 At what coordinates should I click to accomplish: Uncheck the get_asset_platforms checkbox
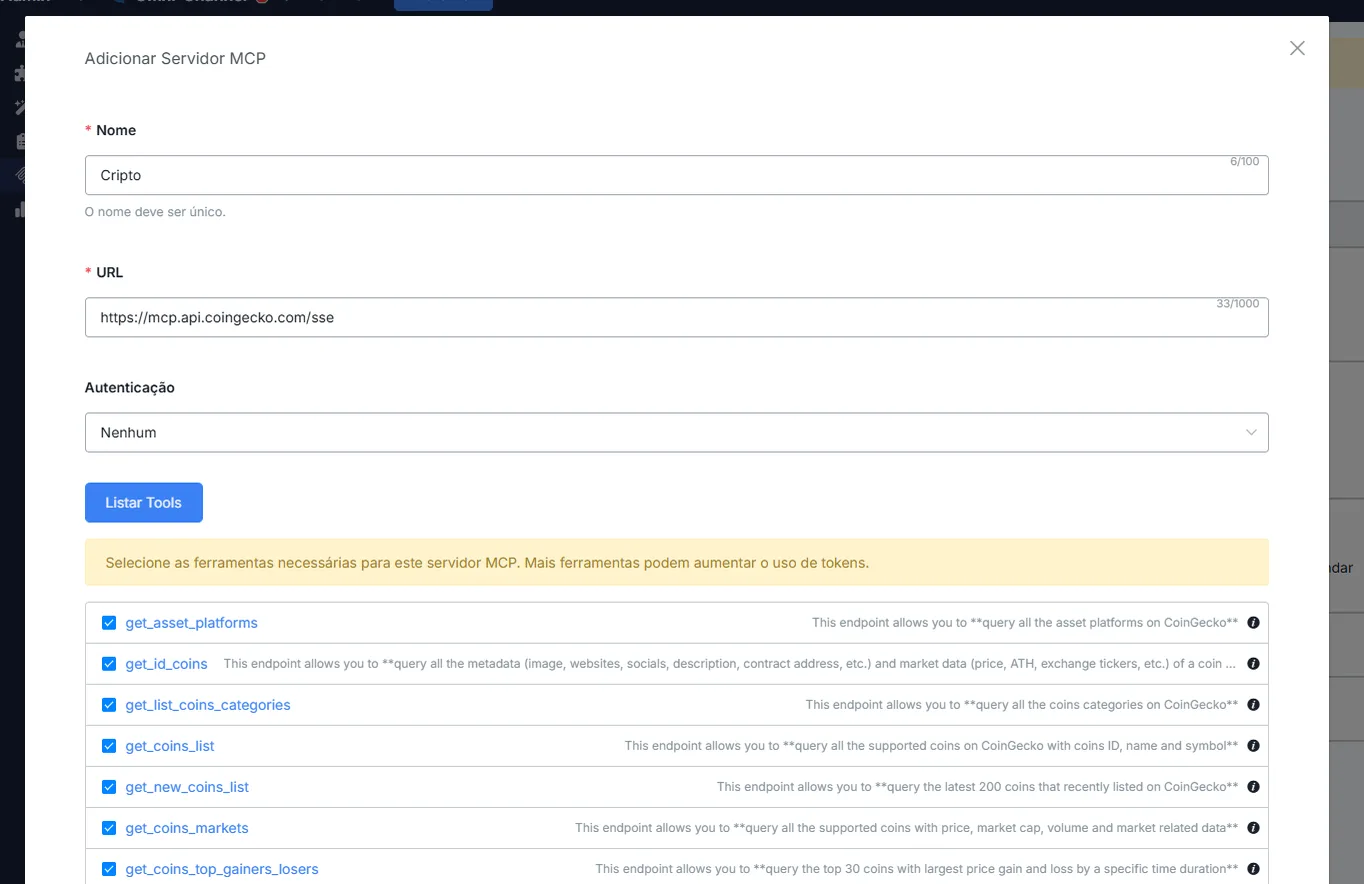tap(109, 623)
